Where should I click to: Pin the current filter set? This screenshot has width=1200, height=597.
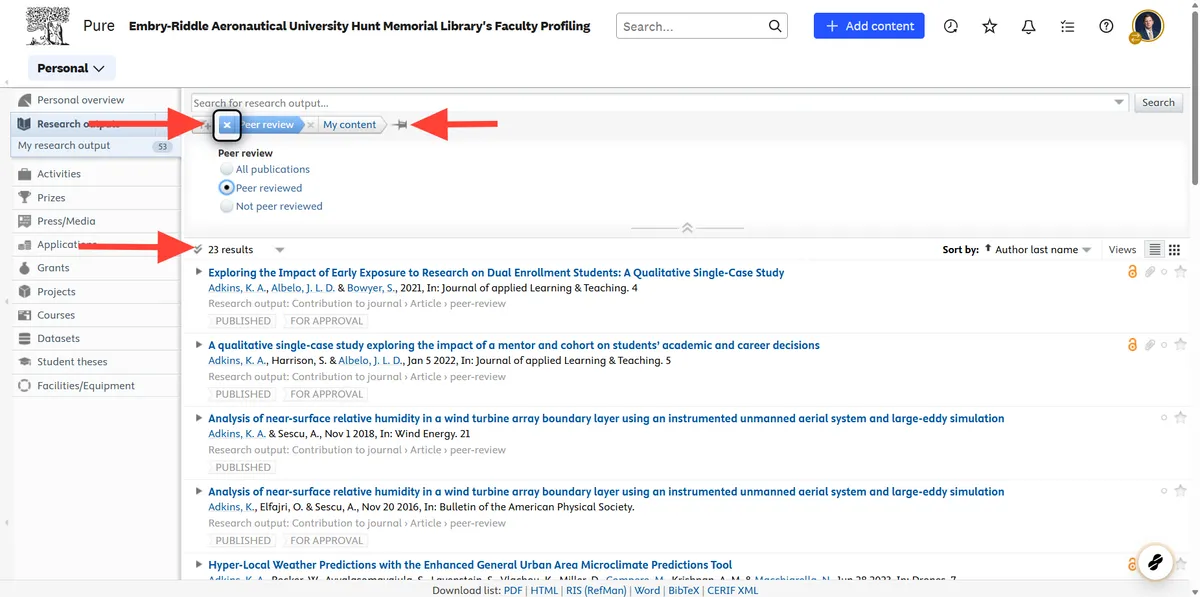[x=401, y=125]
